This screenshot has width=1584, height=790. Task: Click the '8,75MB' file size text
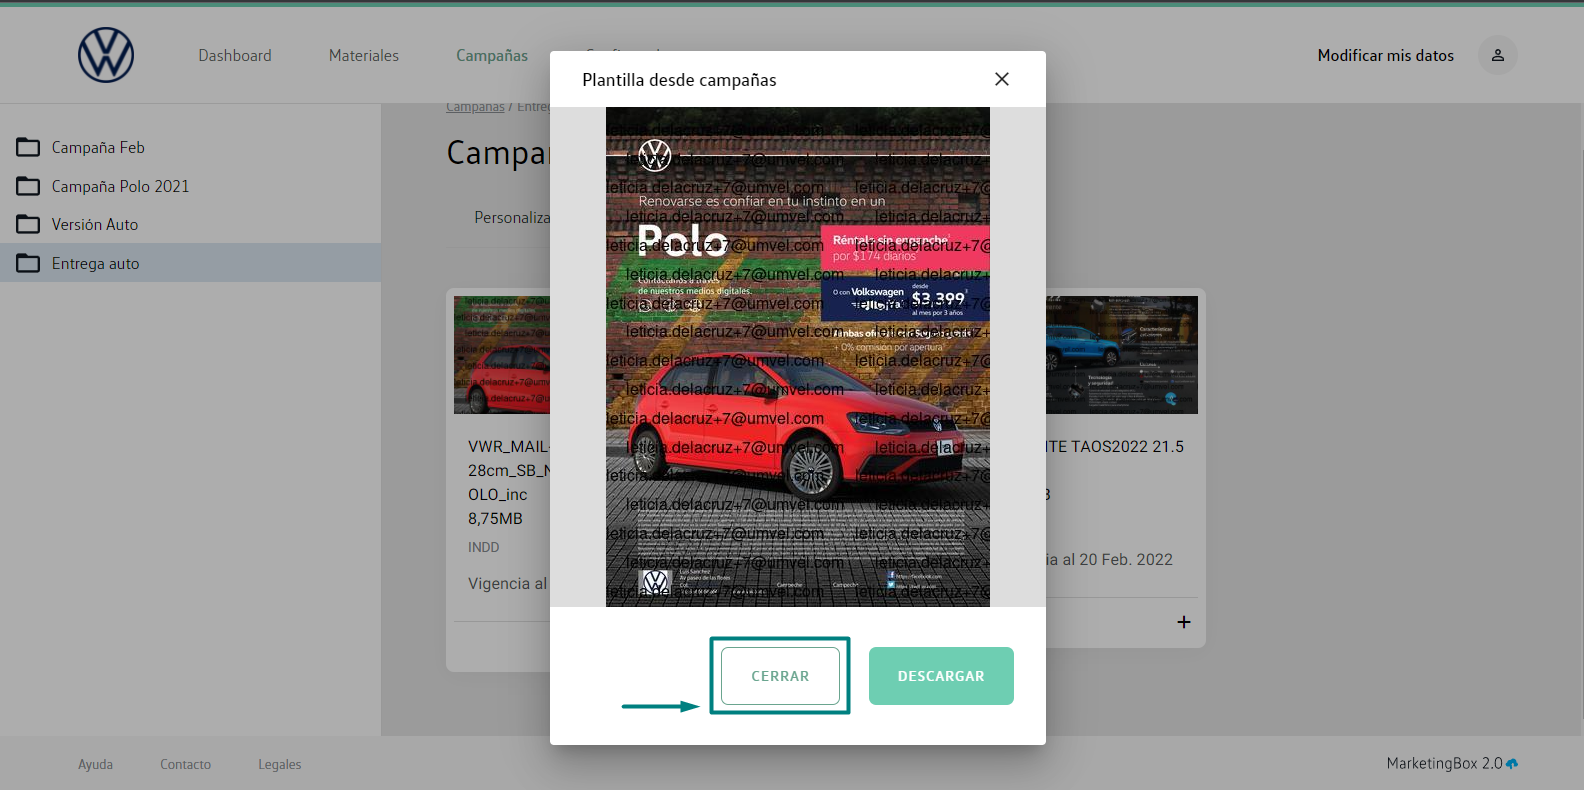495,519
